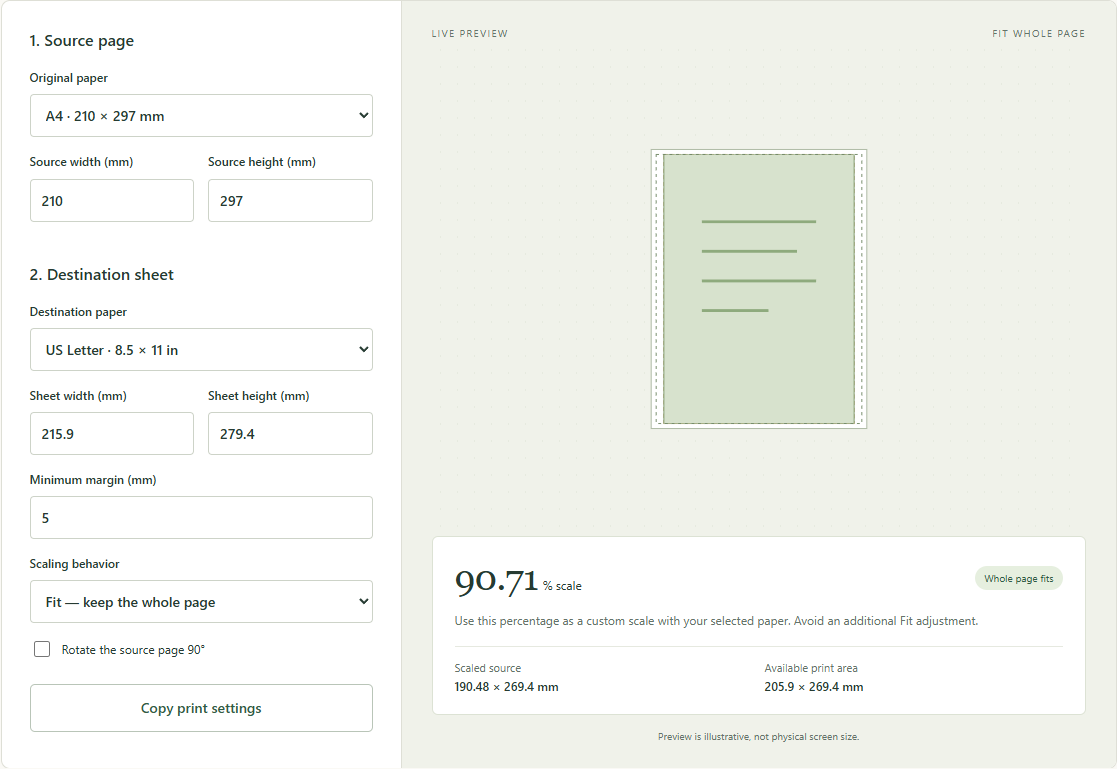Click the Sheet width input field

coord(112,433)
